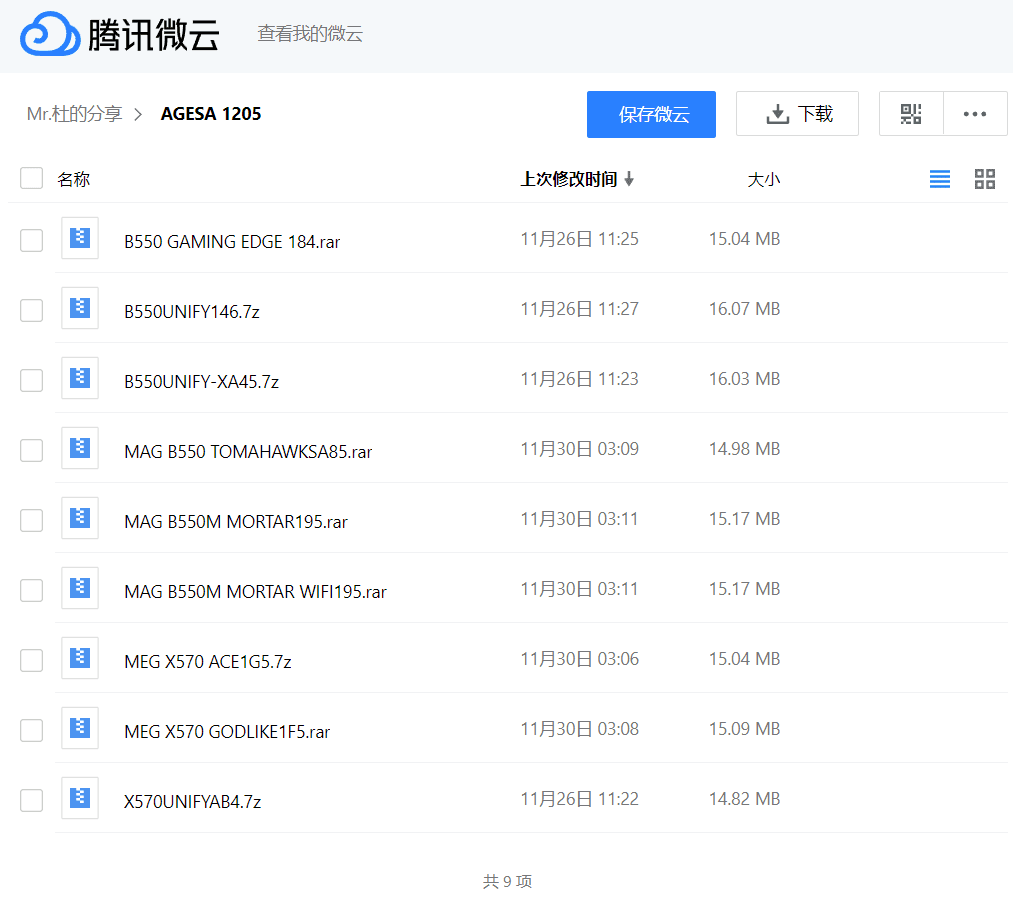1013x899 pixels.
Task: Click archive icon of MEG X570 ACE1G5.7z
Action: click(80, 658)
